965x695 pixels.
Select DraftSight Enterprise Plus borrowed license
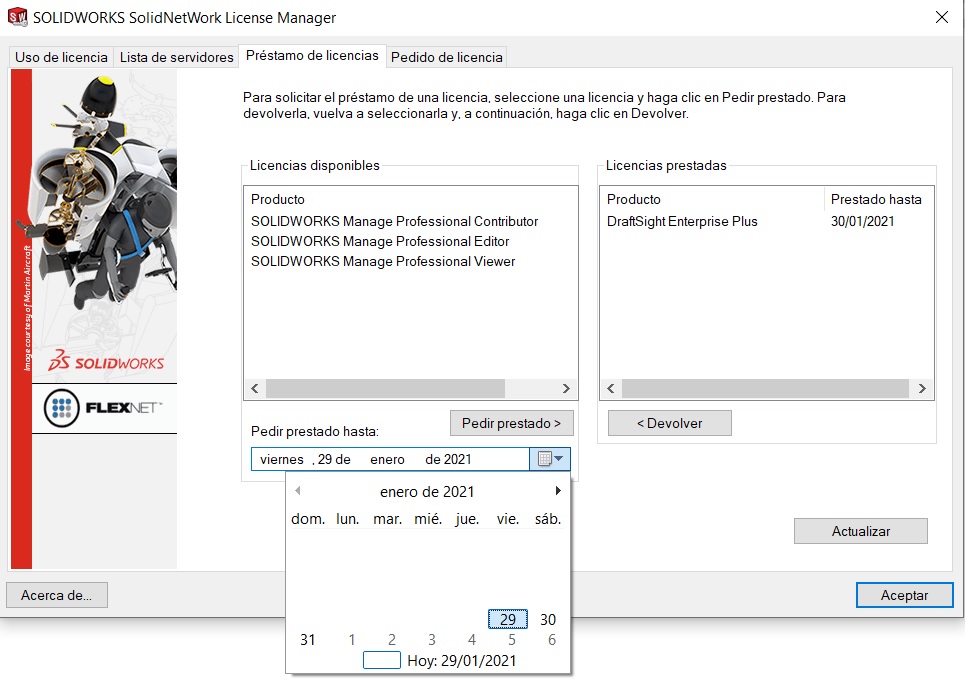click(682, 221)
